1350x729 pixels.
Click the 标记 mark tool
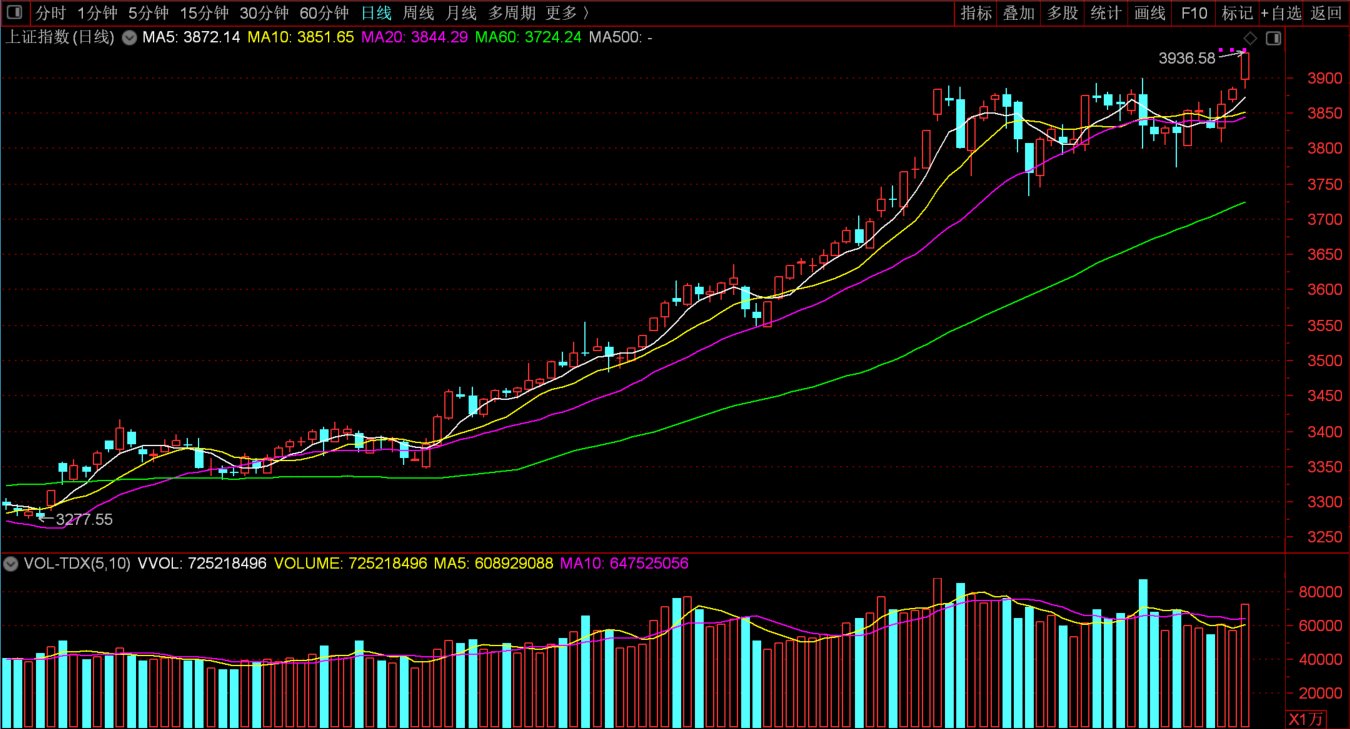pos(1237,13)
